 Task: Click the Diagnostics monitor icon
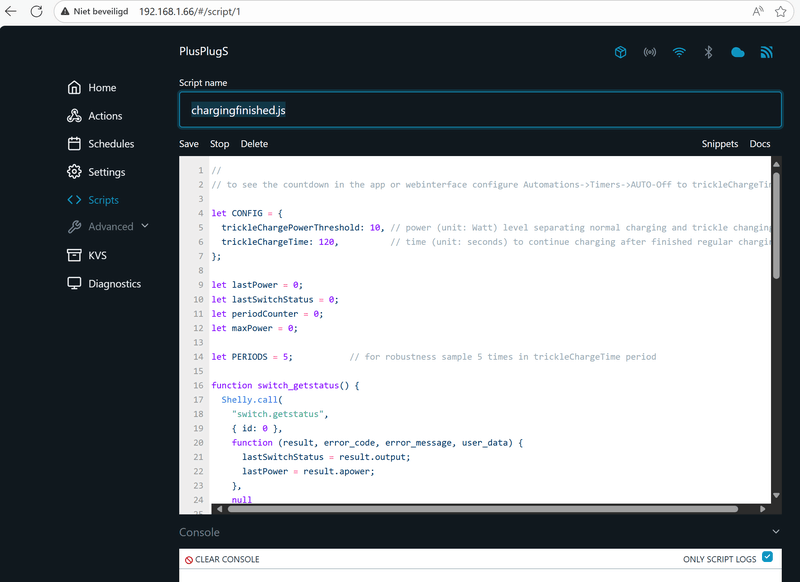click(74, 284)
